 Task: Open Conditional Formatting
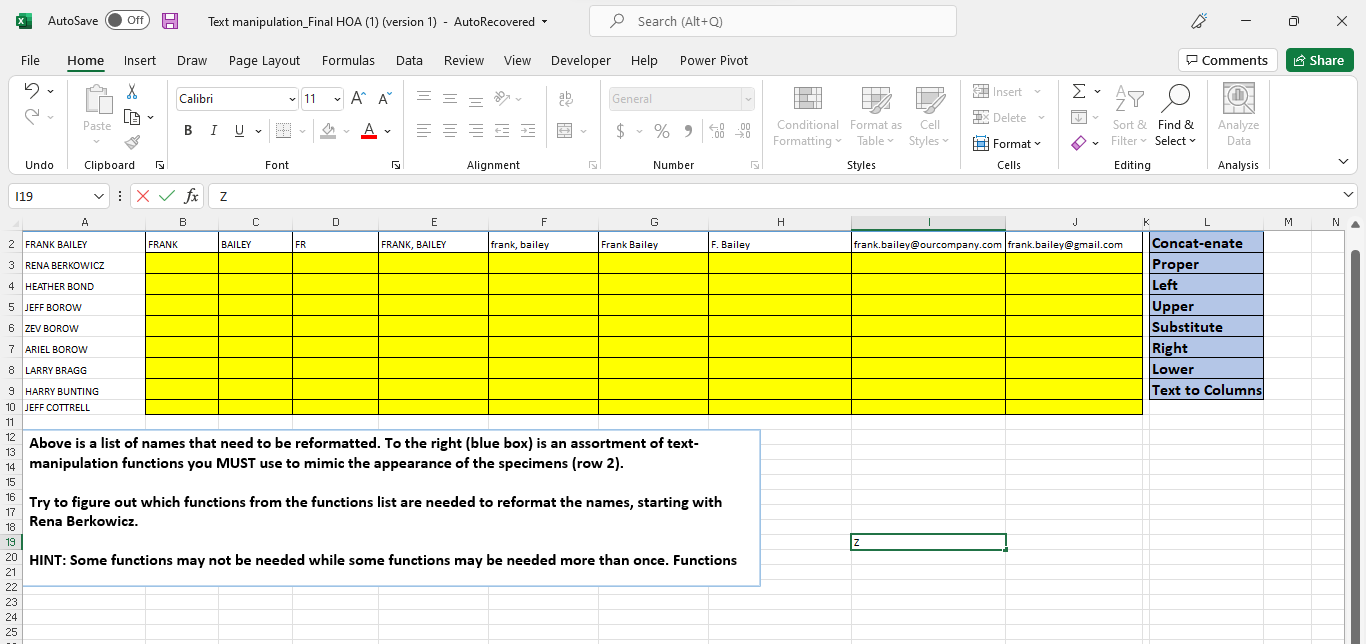pyautogui.click(x=807, y=115)
